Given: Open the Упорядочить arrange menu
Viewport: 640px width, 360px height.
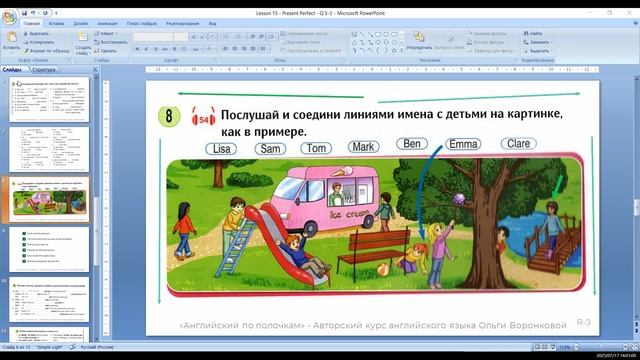Looking at the screenshot, I should [419, 41].
